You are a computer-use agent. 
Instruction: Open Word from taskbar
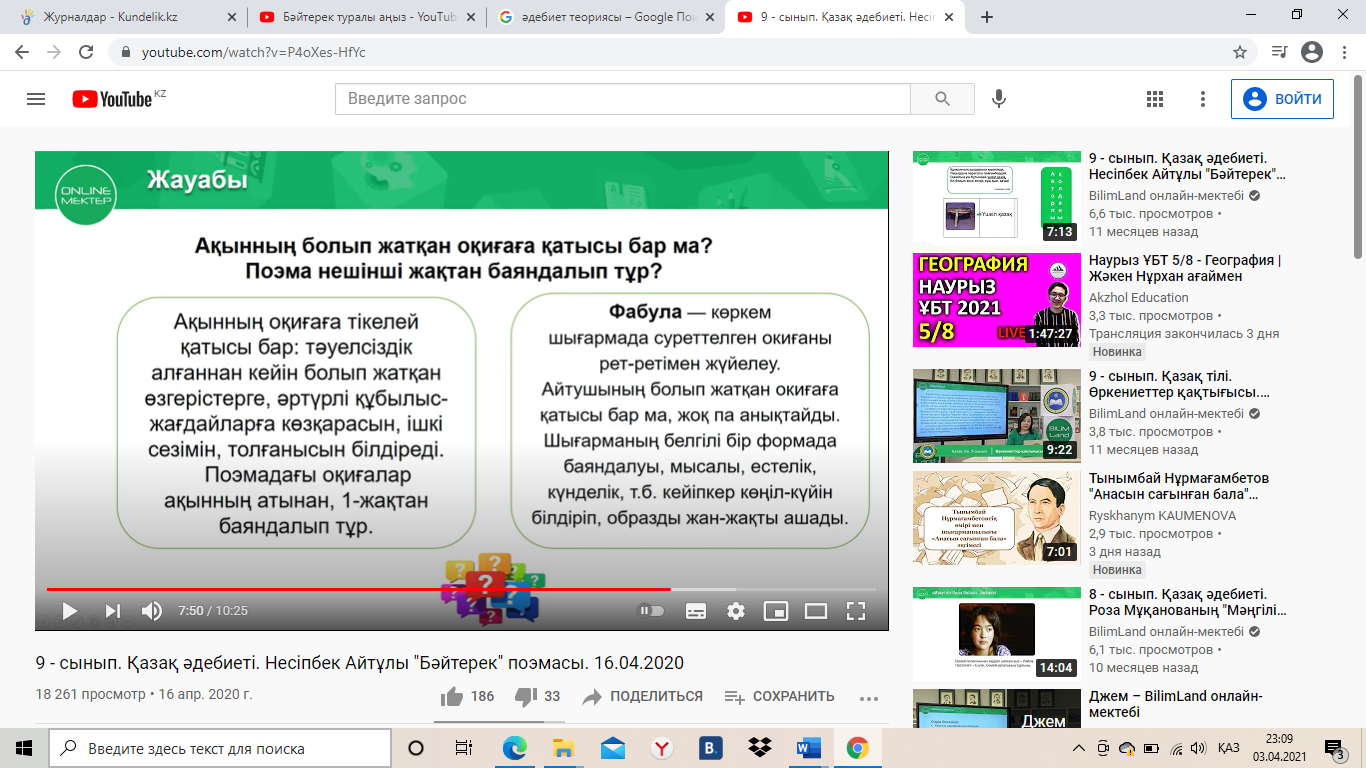(x=808, y=748)
